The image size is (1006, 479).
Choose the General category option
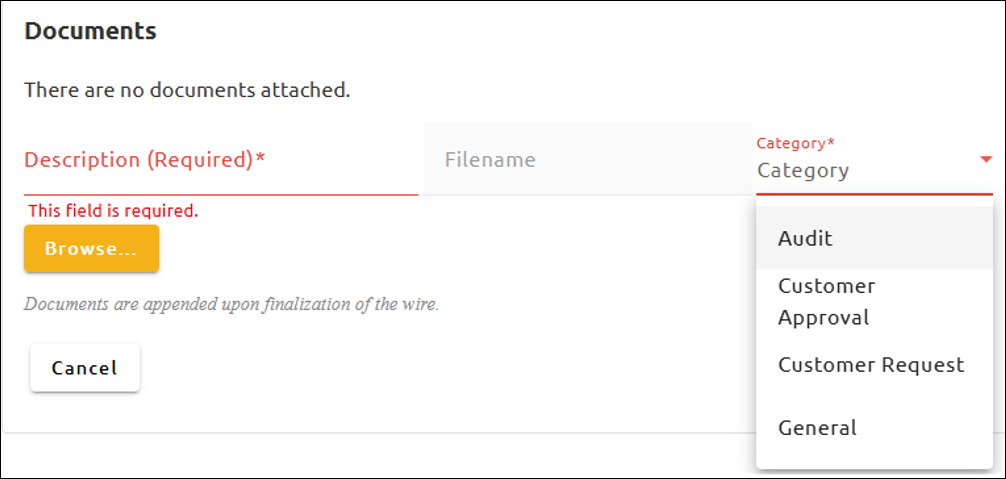817,428
